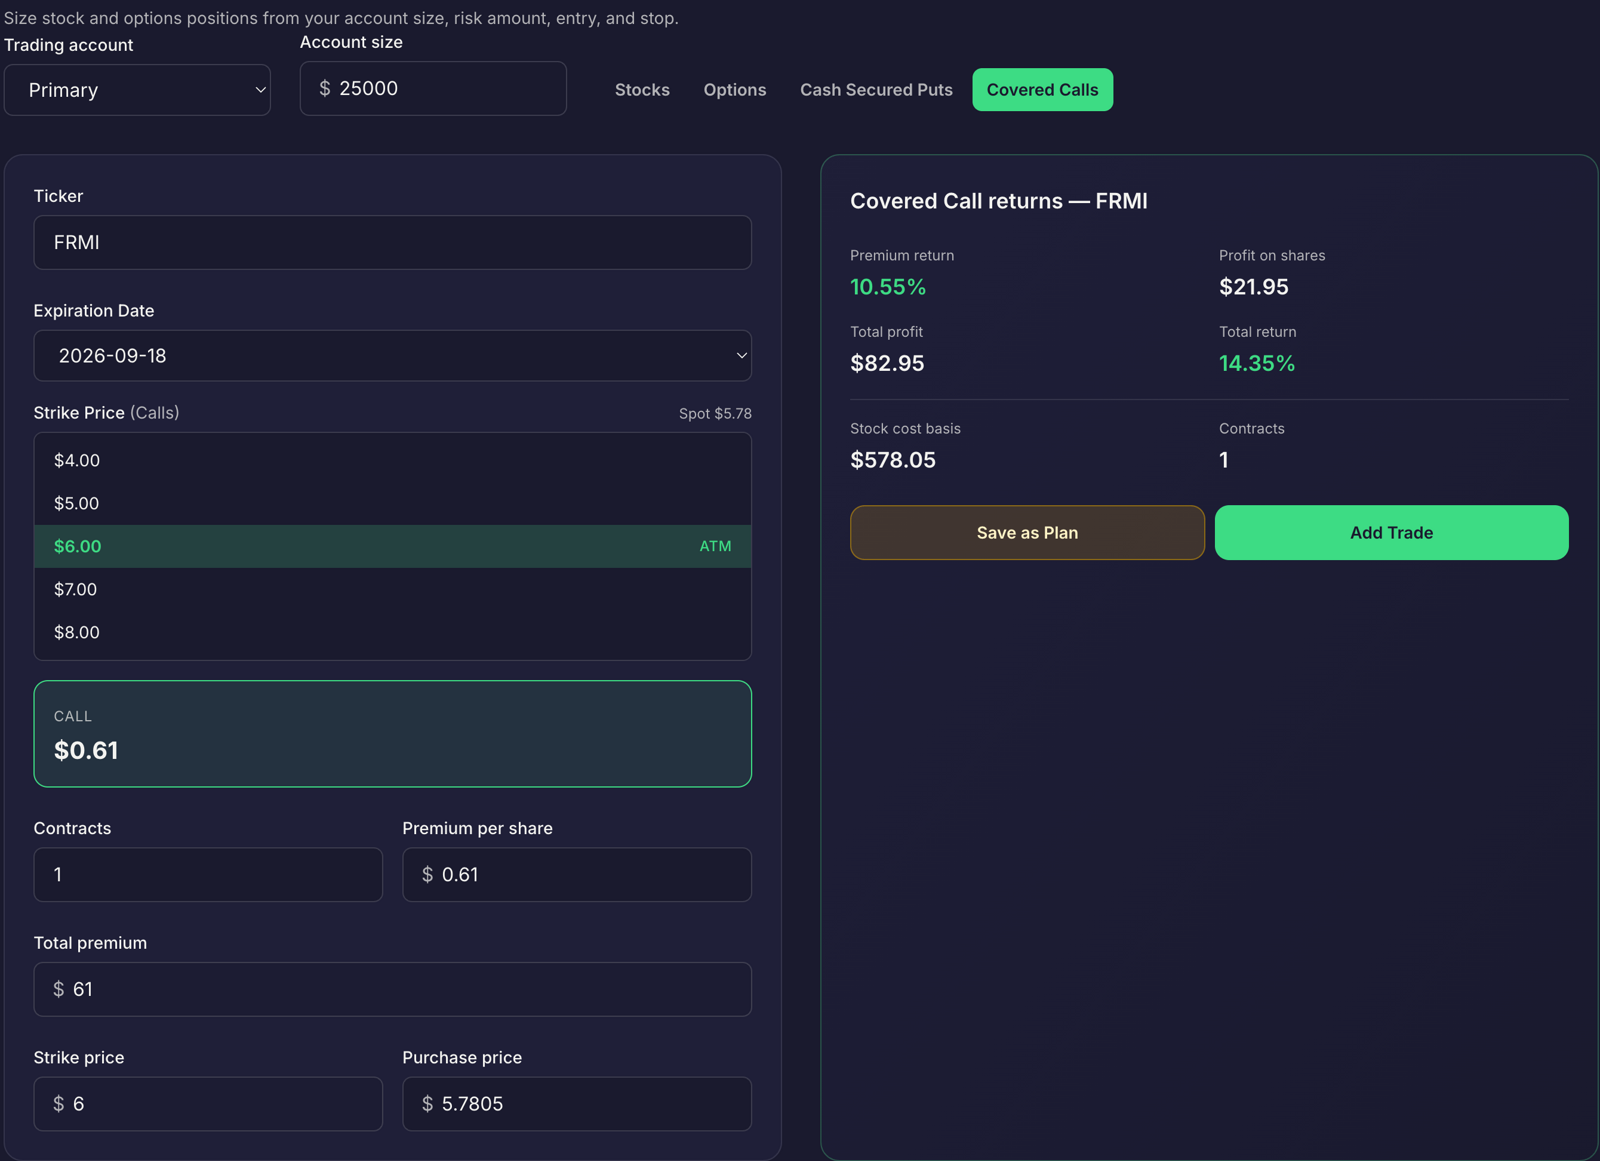The width and height of the screenshot is (1600, 1161).
Task: Click the Add Trade button
Action: [x=1391, y=533]
